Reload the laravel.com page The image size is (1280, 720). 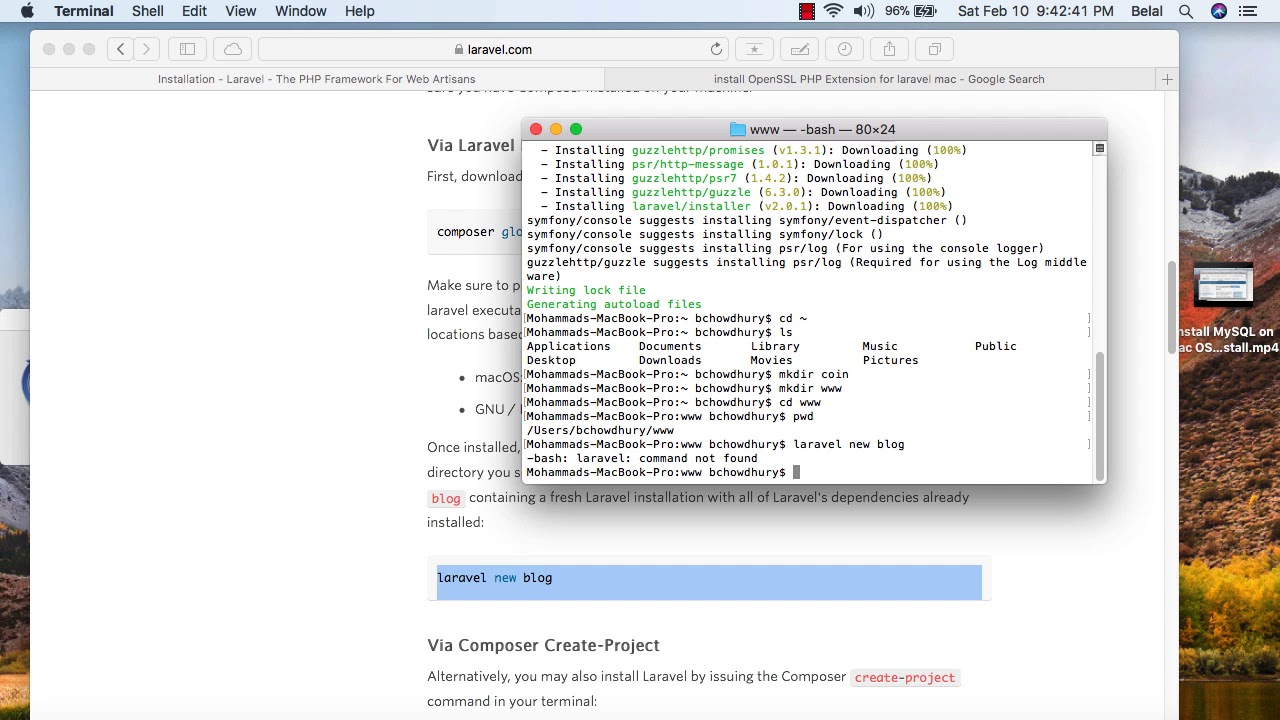pyautogui.click(x=716, y=49)
